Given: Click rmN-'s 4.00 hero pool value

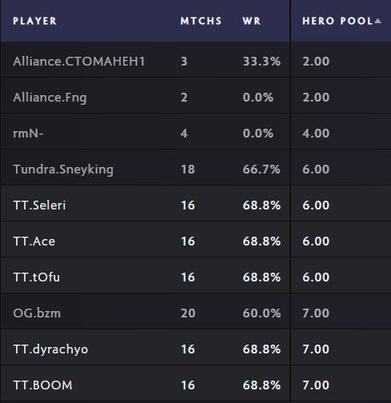Looking at the screenshot, I should point(316,133).
